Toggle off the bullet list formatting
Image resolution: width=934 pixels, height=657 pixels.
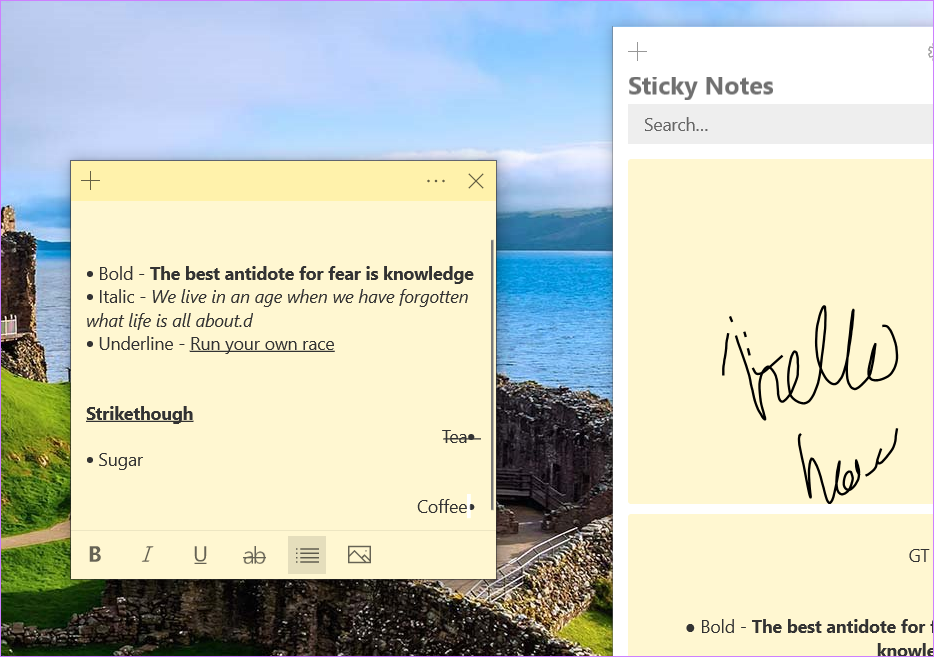[x=306, y=554]
